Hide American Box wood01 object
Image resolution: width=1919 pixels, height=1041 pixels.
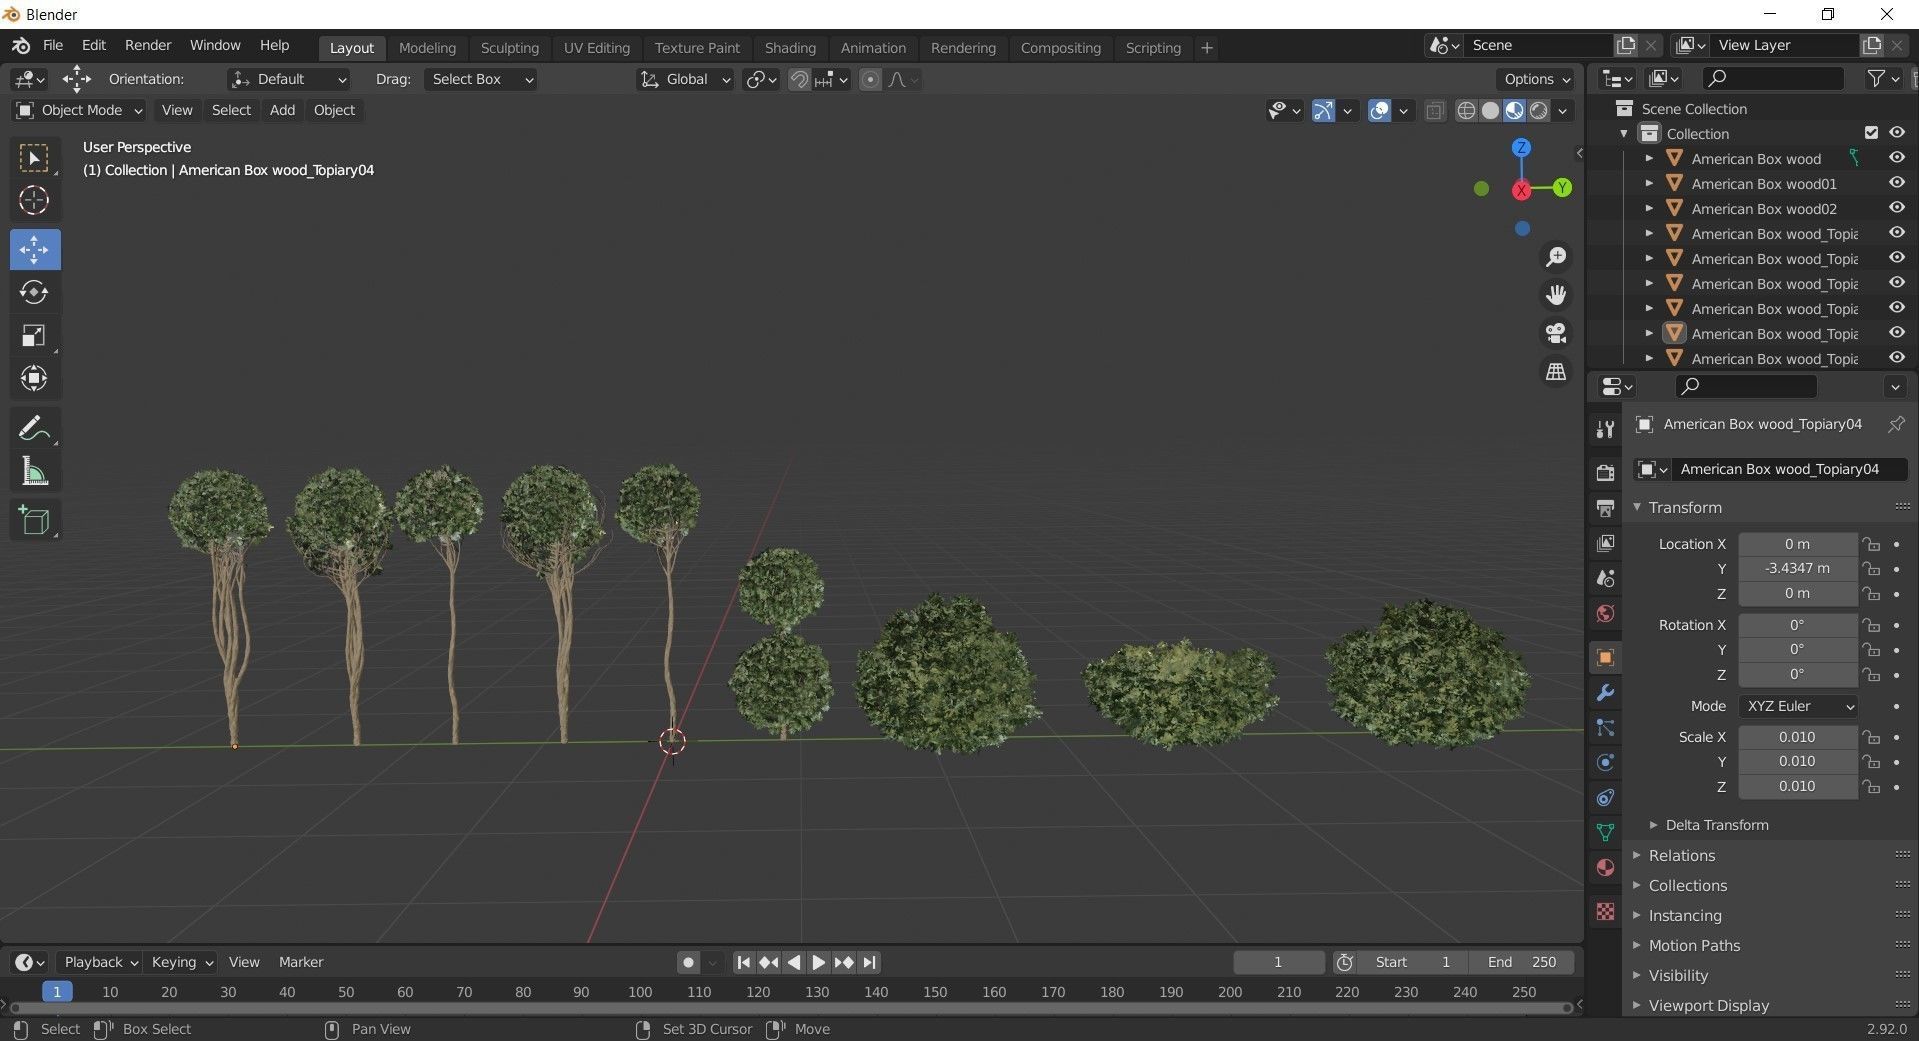tap(1896, 183)
